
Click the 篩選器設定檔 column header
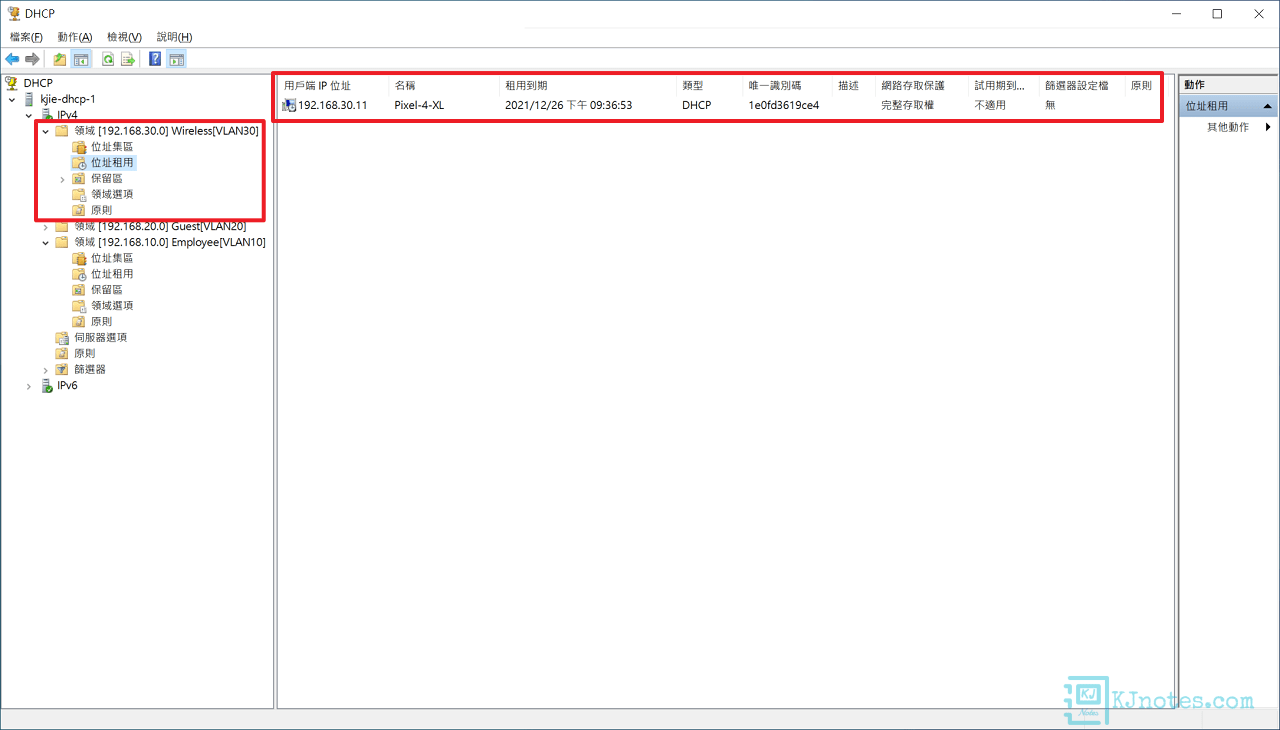tap(1083, 86)
